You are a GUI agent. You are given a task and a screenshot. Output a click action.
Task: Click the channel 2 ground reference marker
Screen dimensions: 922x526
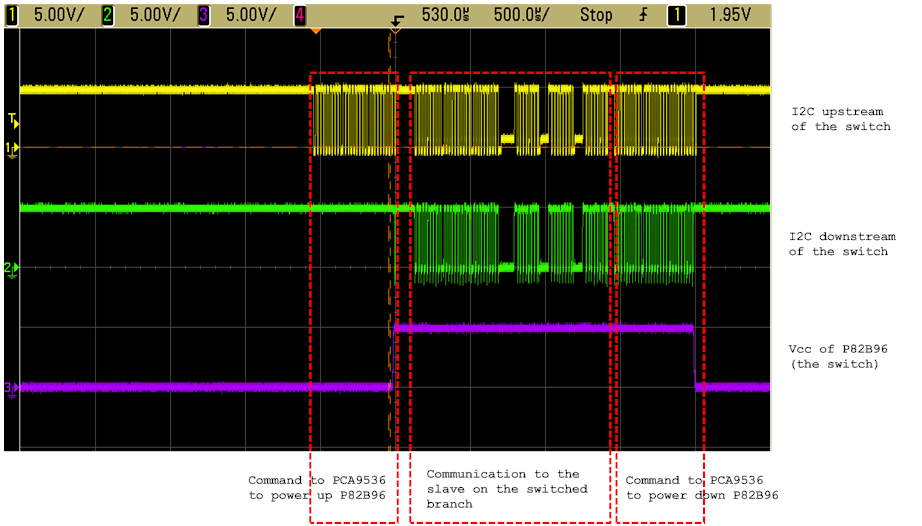coord(12,268)
